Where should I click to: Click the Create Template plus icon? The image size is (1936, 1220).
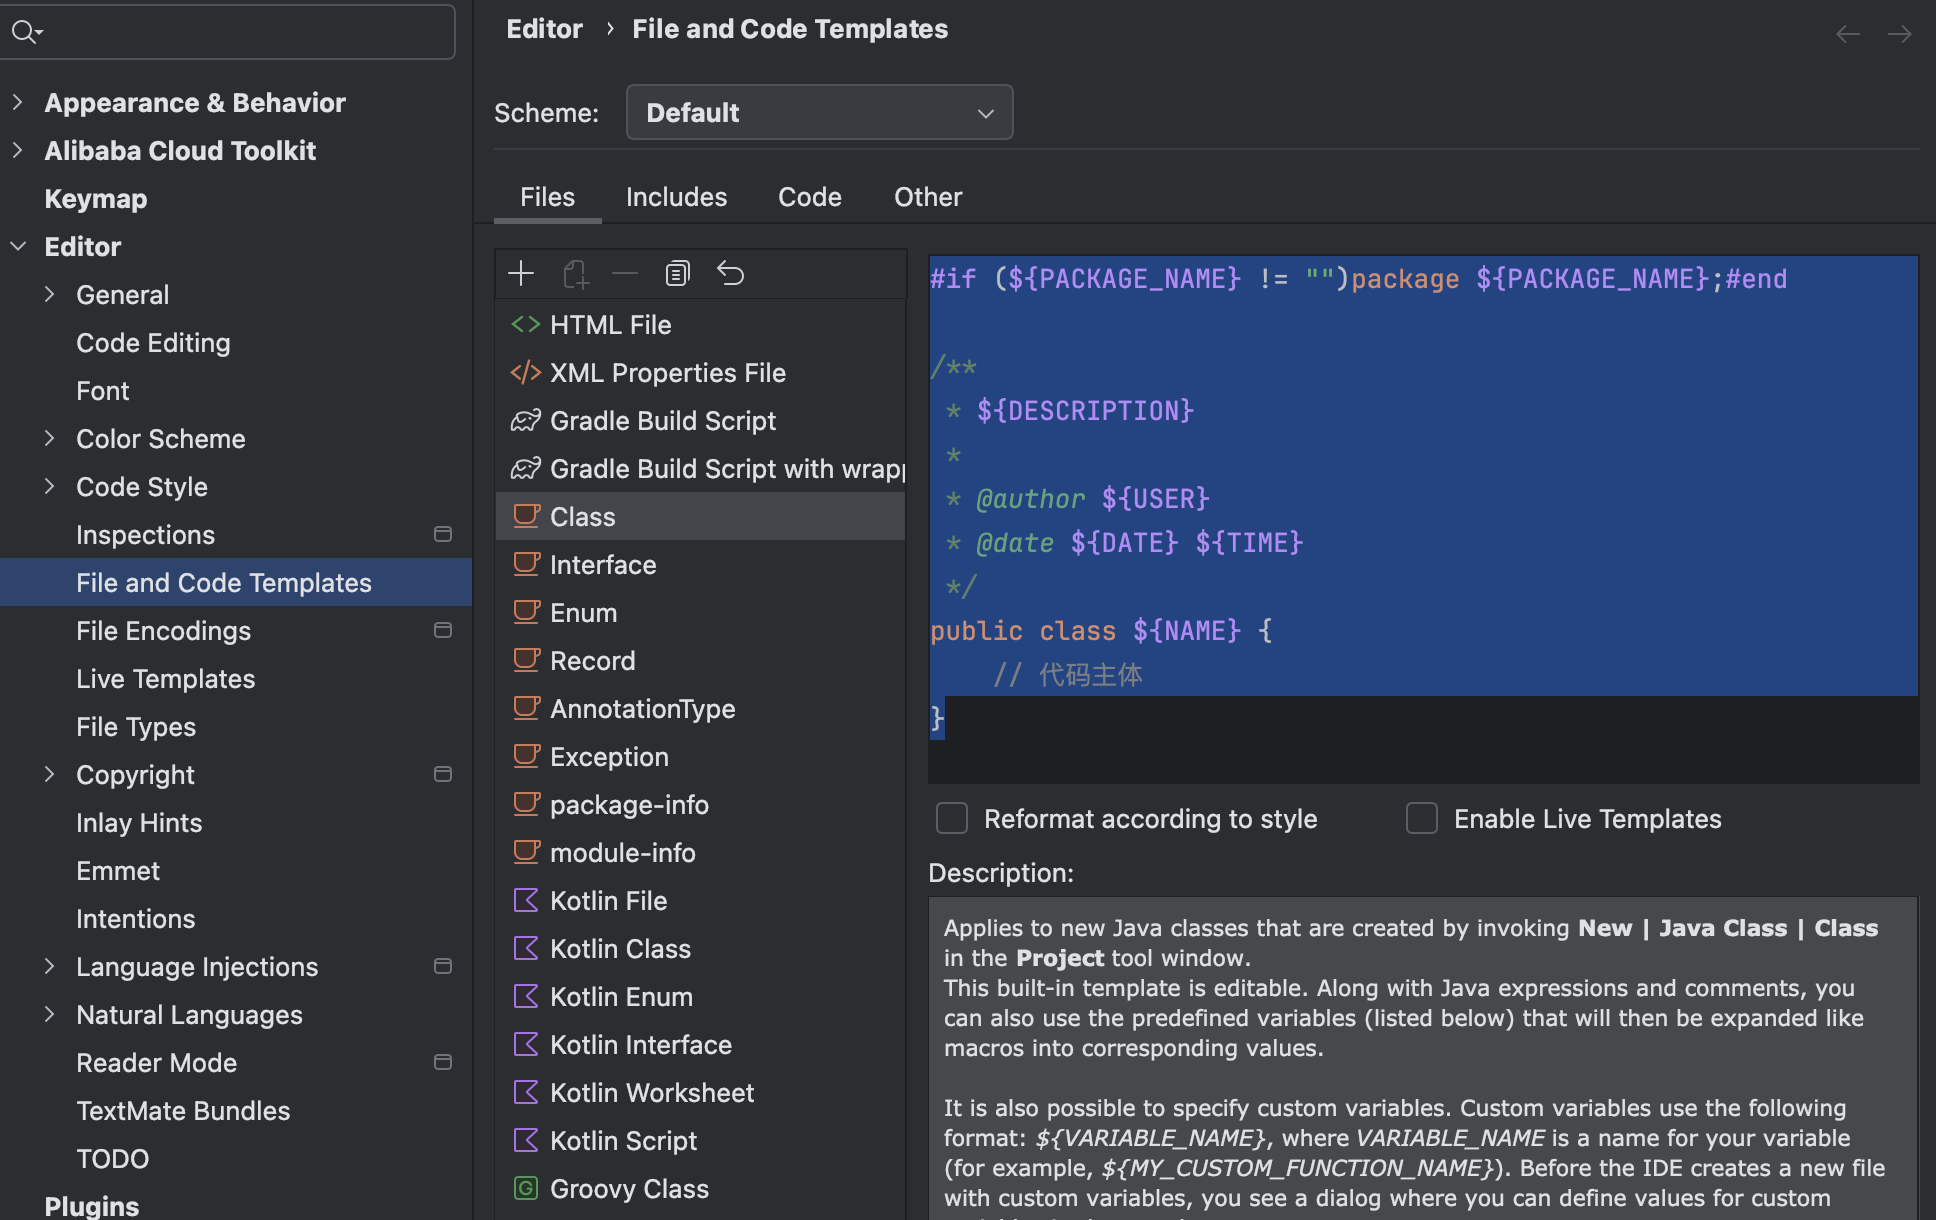coord(521,273)
